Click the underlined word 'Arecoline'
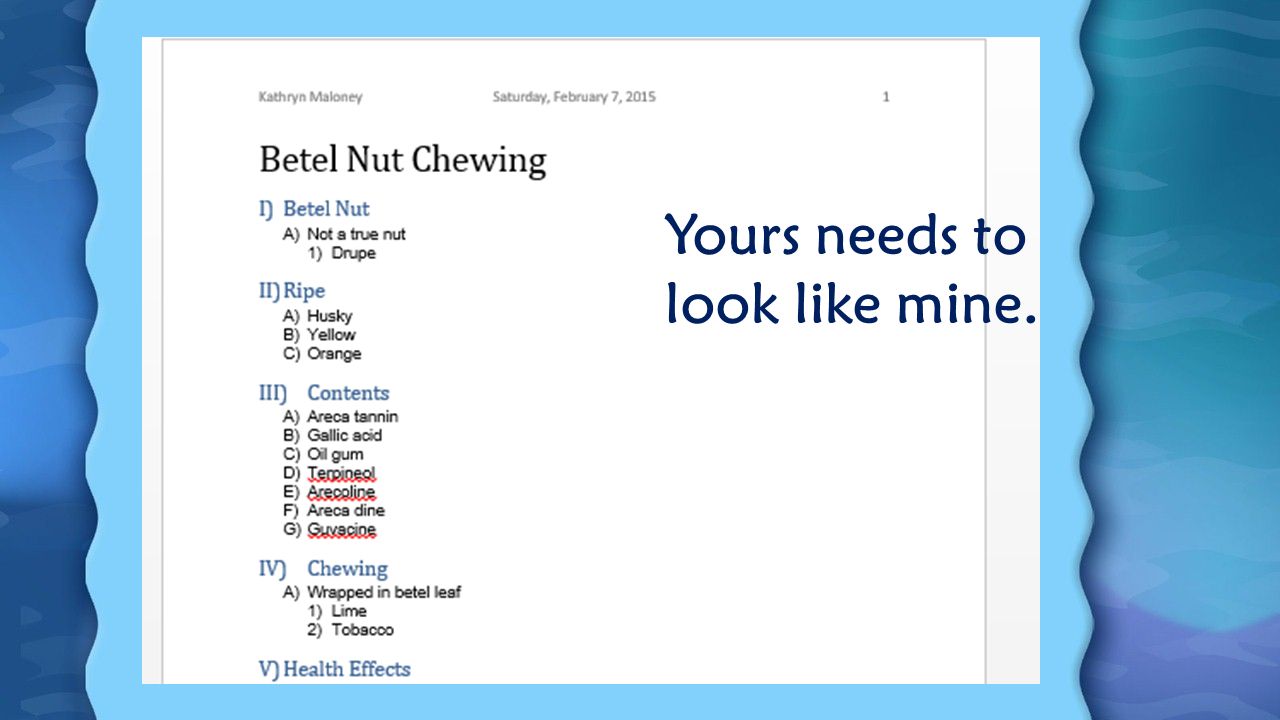 point(341,492)
